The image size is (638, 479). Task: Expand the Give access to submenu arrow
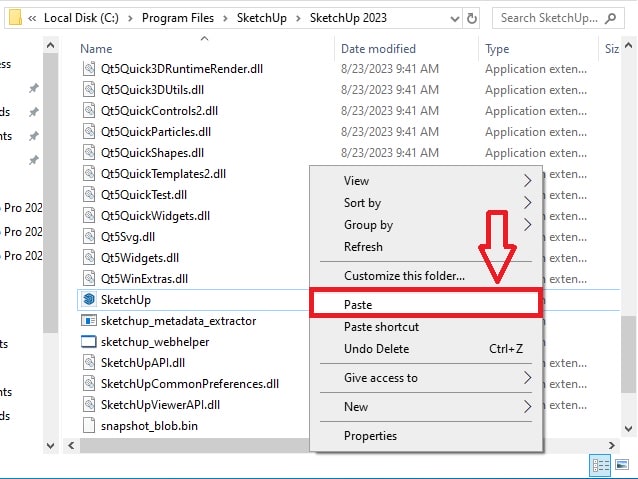pyautogui.click(x=527, y=378)
